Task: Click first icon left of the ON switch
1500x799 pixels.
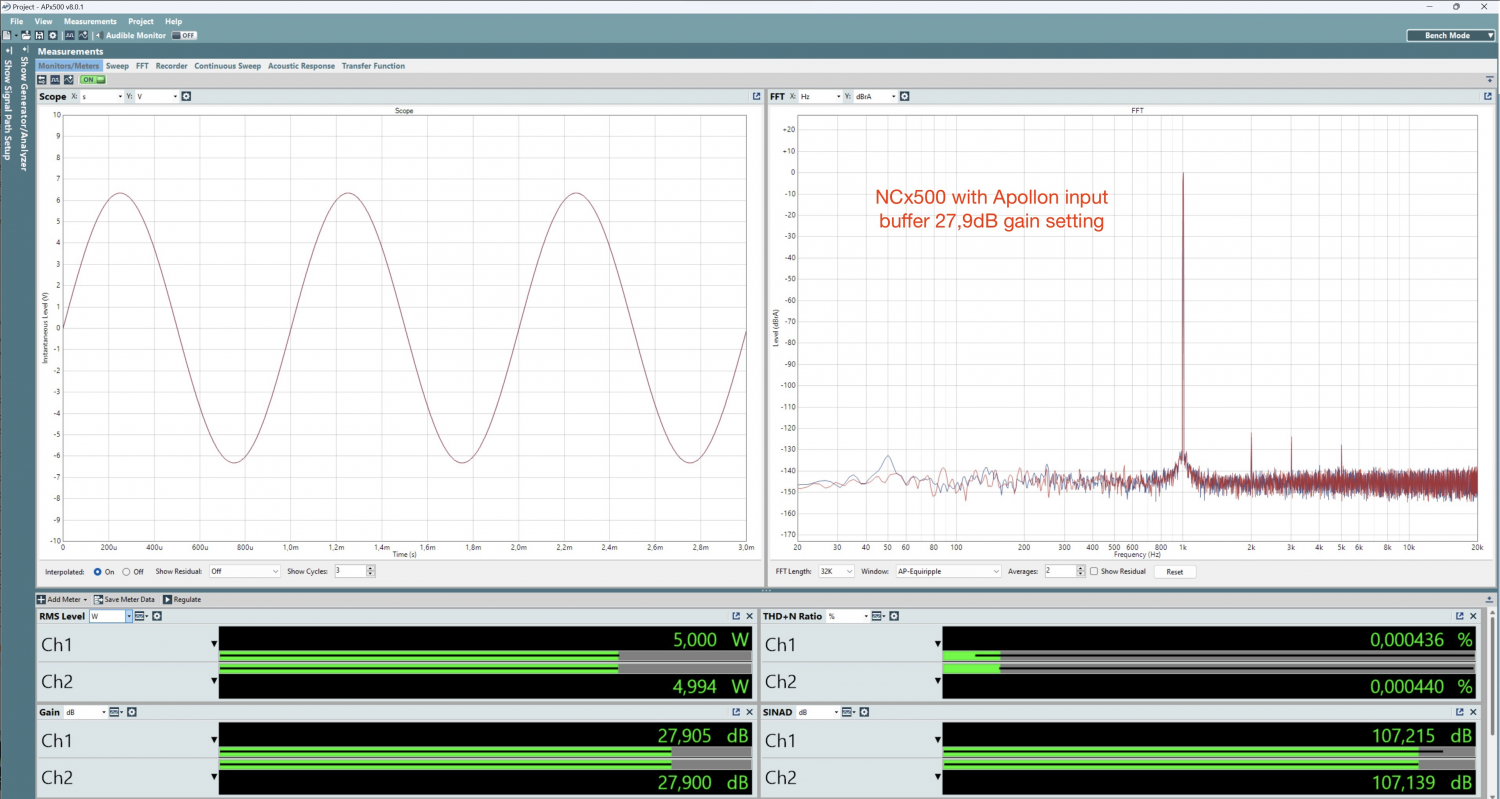Action: [42, 80]
